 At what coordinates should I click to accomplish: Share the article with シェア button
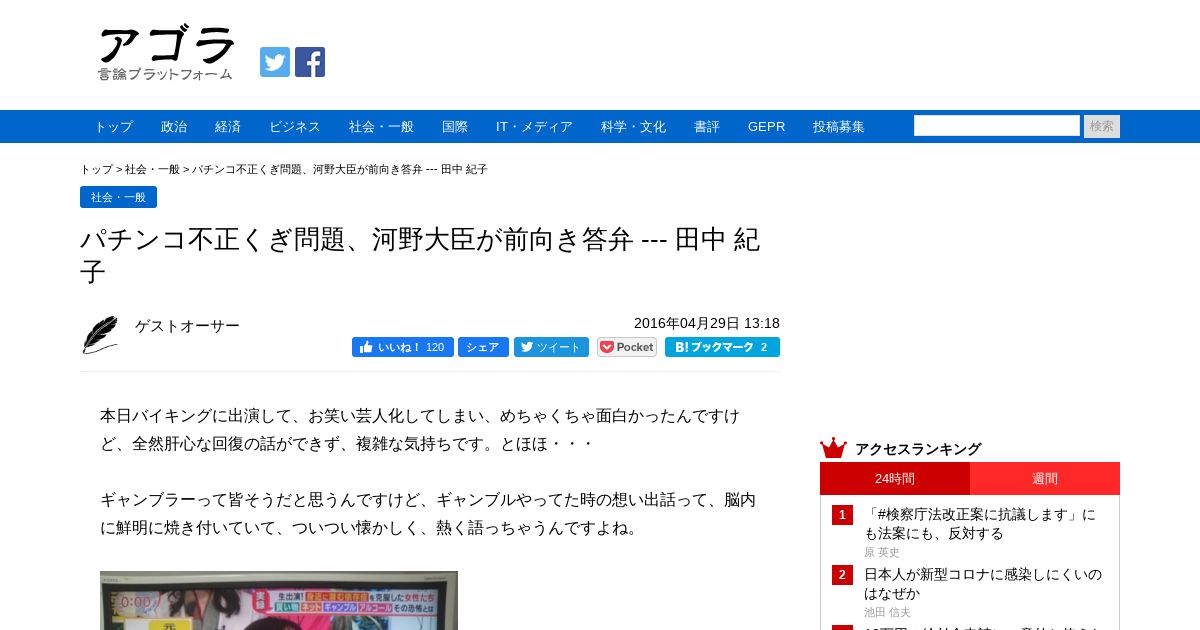[483, 347]
